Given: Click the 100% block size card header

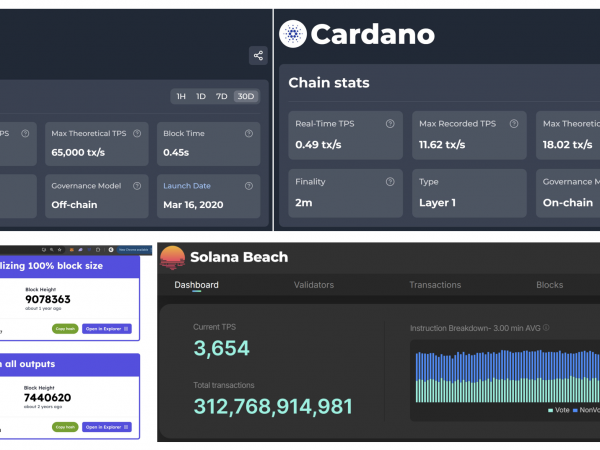Looking at the screenshot, I should click(x=70, y=266).
